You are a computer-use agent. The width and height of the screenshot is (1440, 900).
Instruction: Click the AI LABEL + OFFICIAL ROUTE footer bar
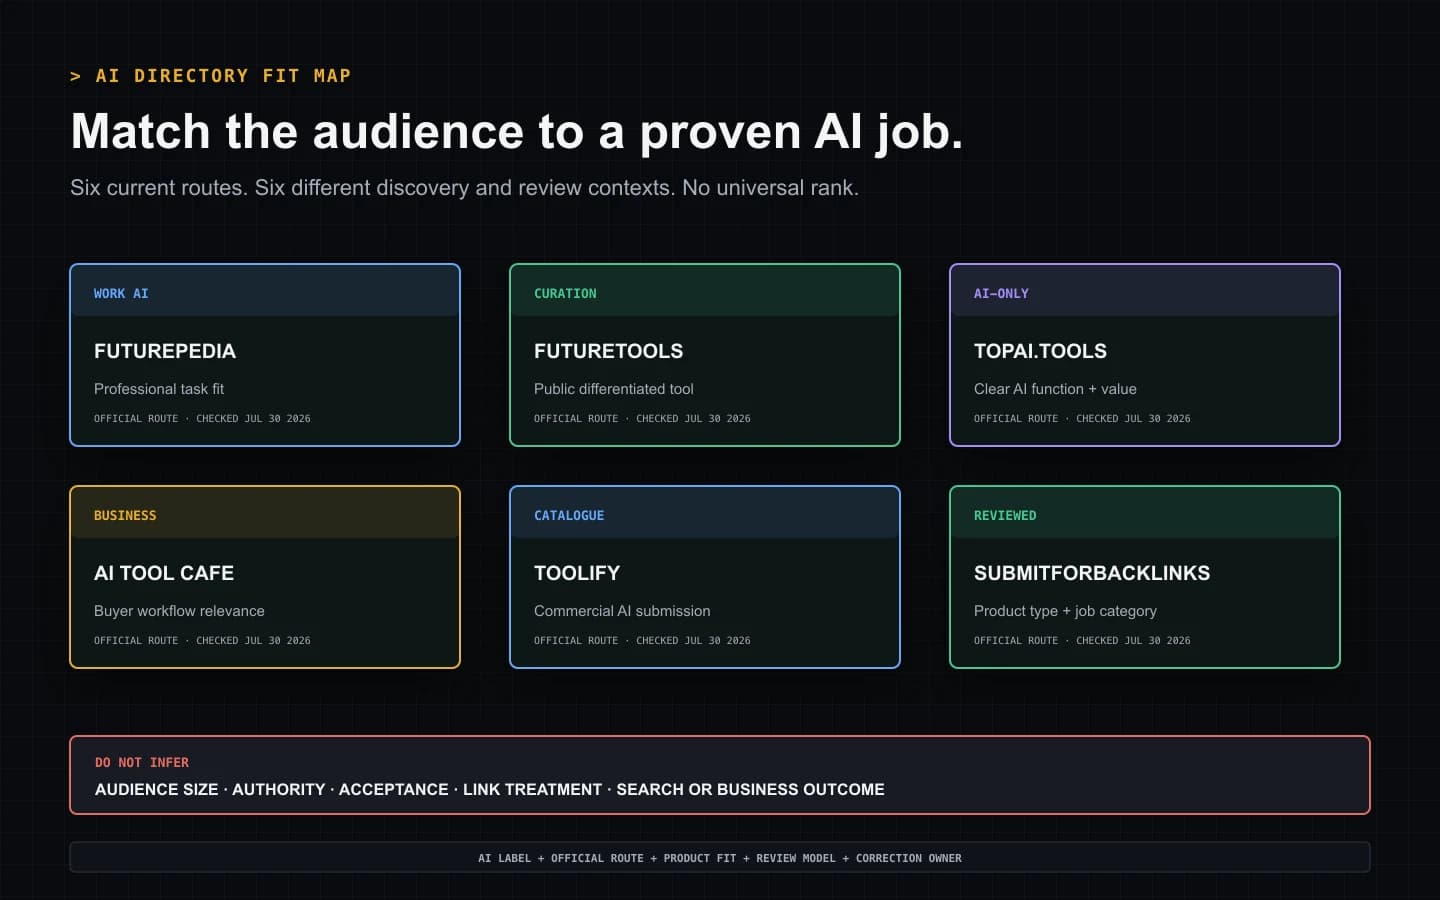720,857
